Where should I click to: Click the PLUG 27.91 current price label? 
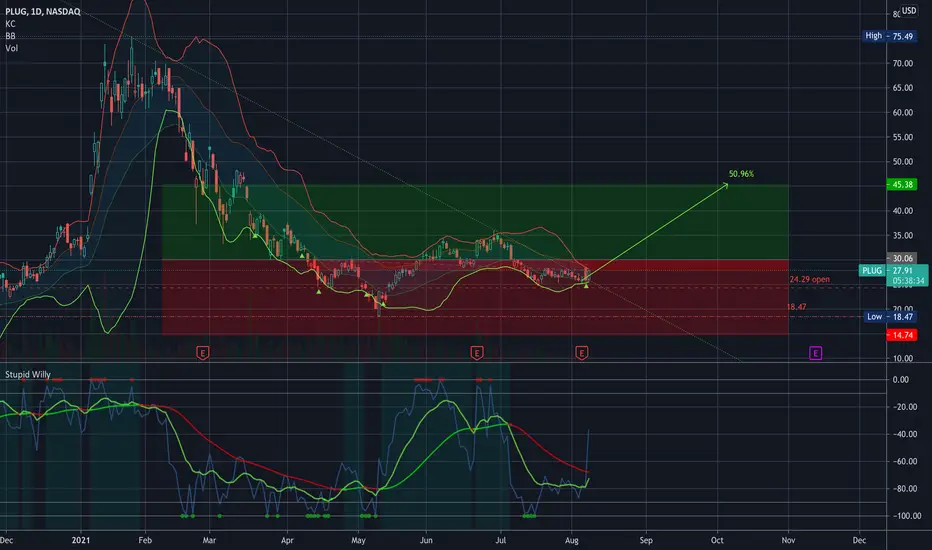click(893, 271)
